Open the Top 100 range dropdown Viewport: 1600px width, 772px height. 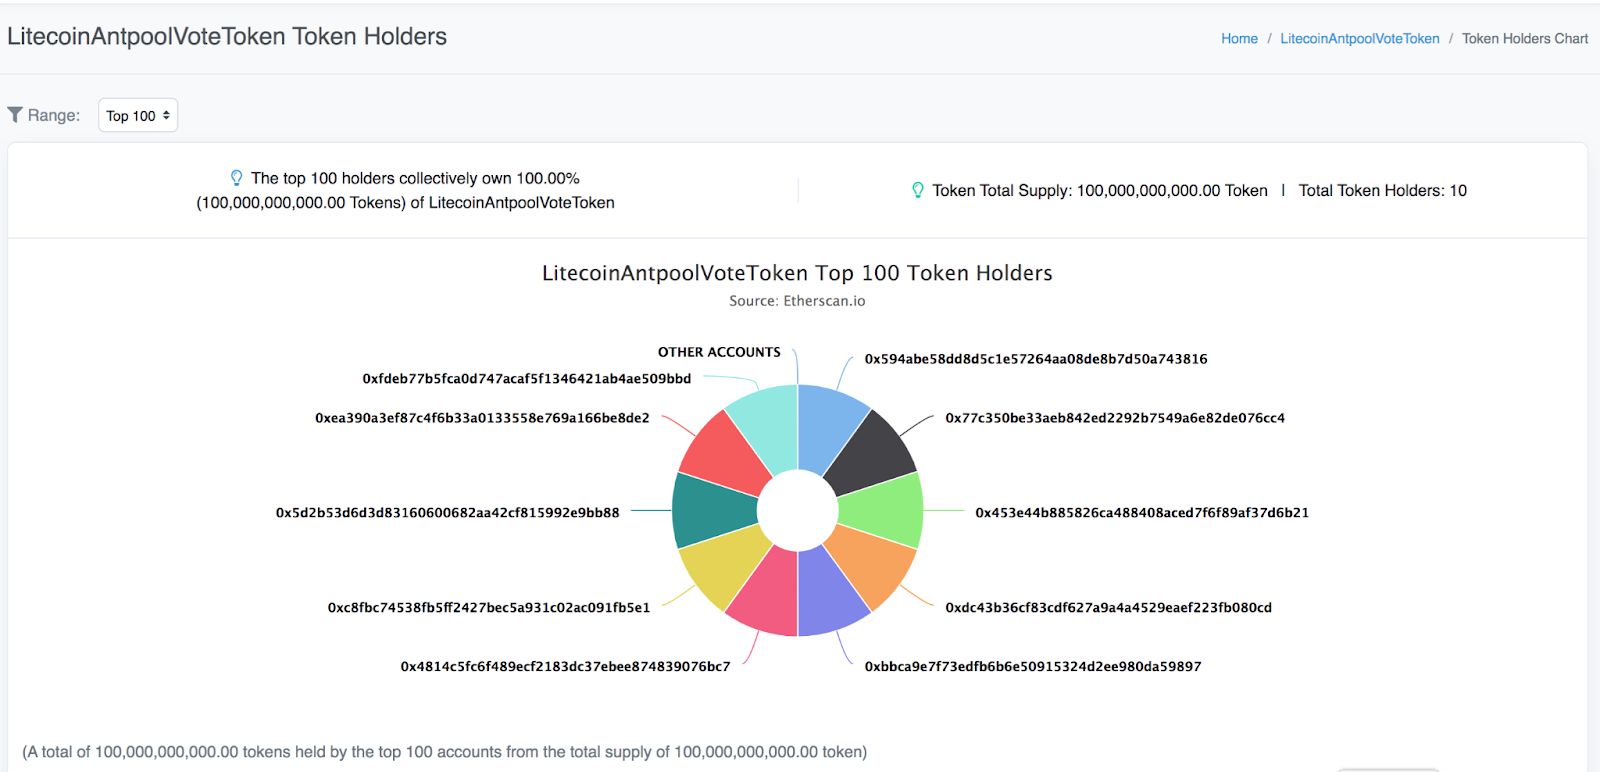point(138,115)
